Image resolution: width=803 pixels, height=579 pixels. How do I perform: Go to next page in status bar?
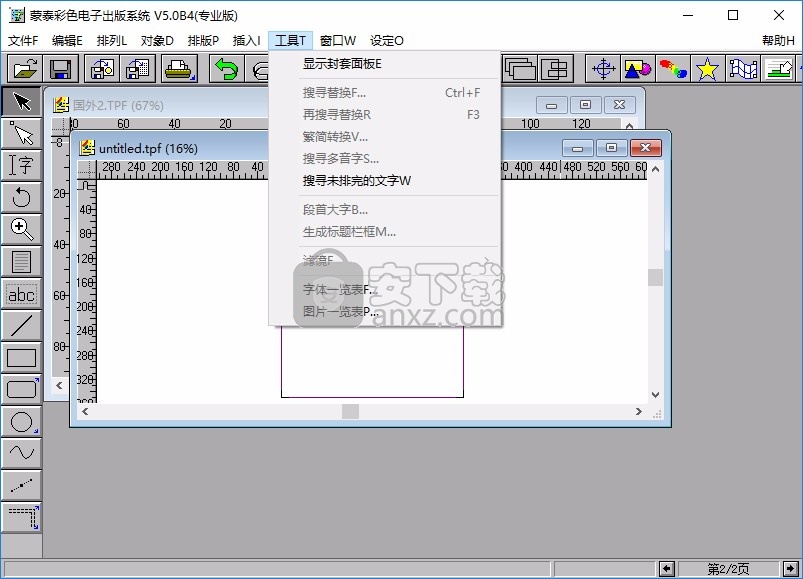click(791, 568)
